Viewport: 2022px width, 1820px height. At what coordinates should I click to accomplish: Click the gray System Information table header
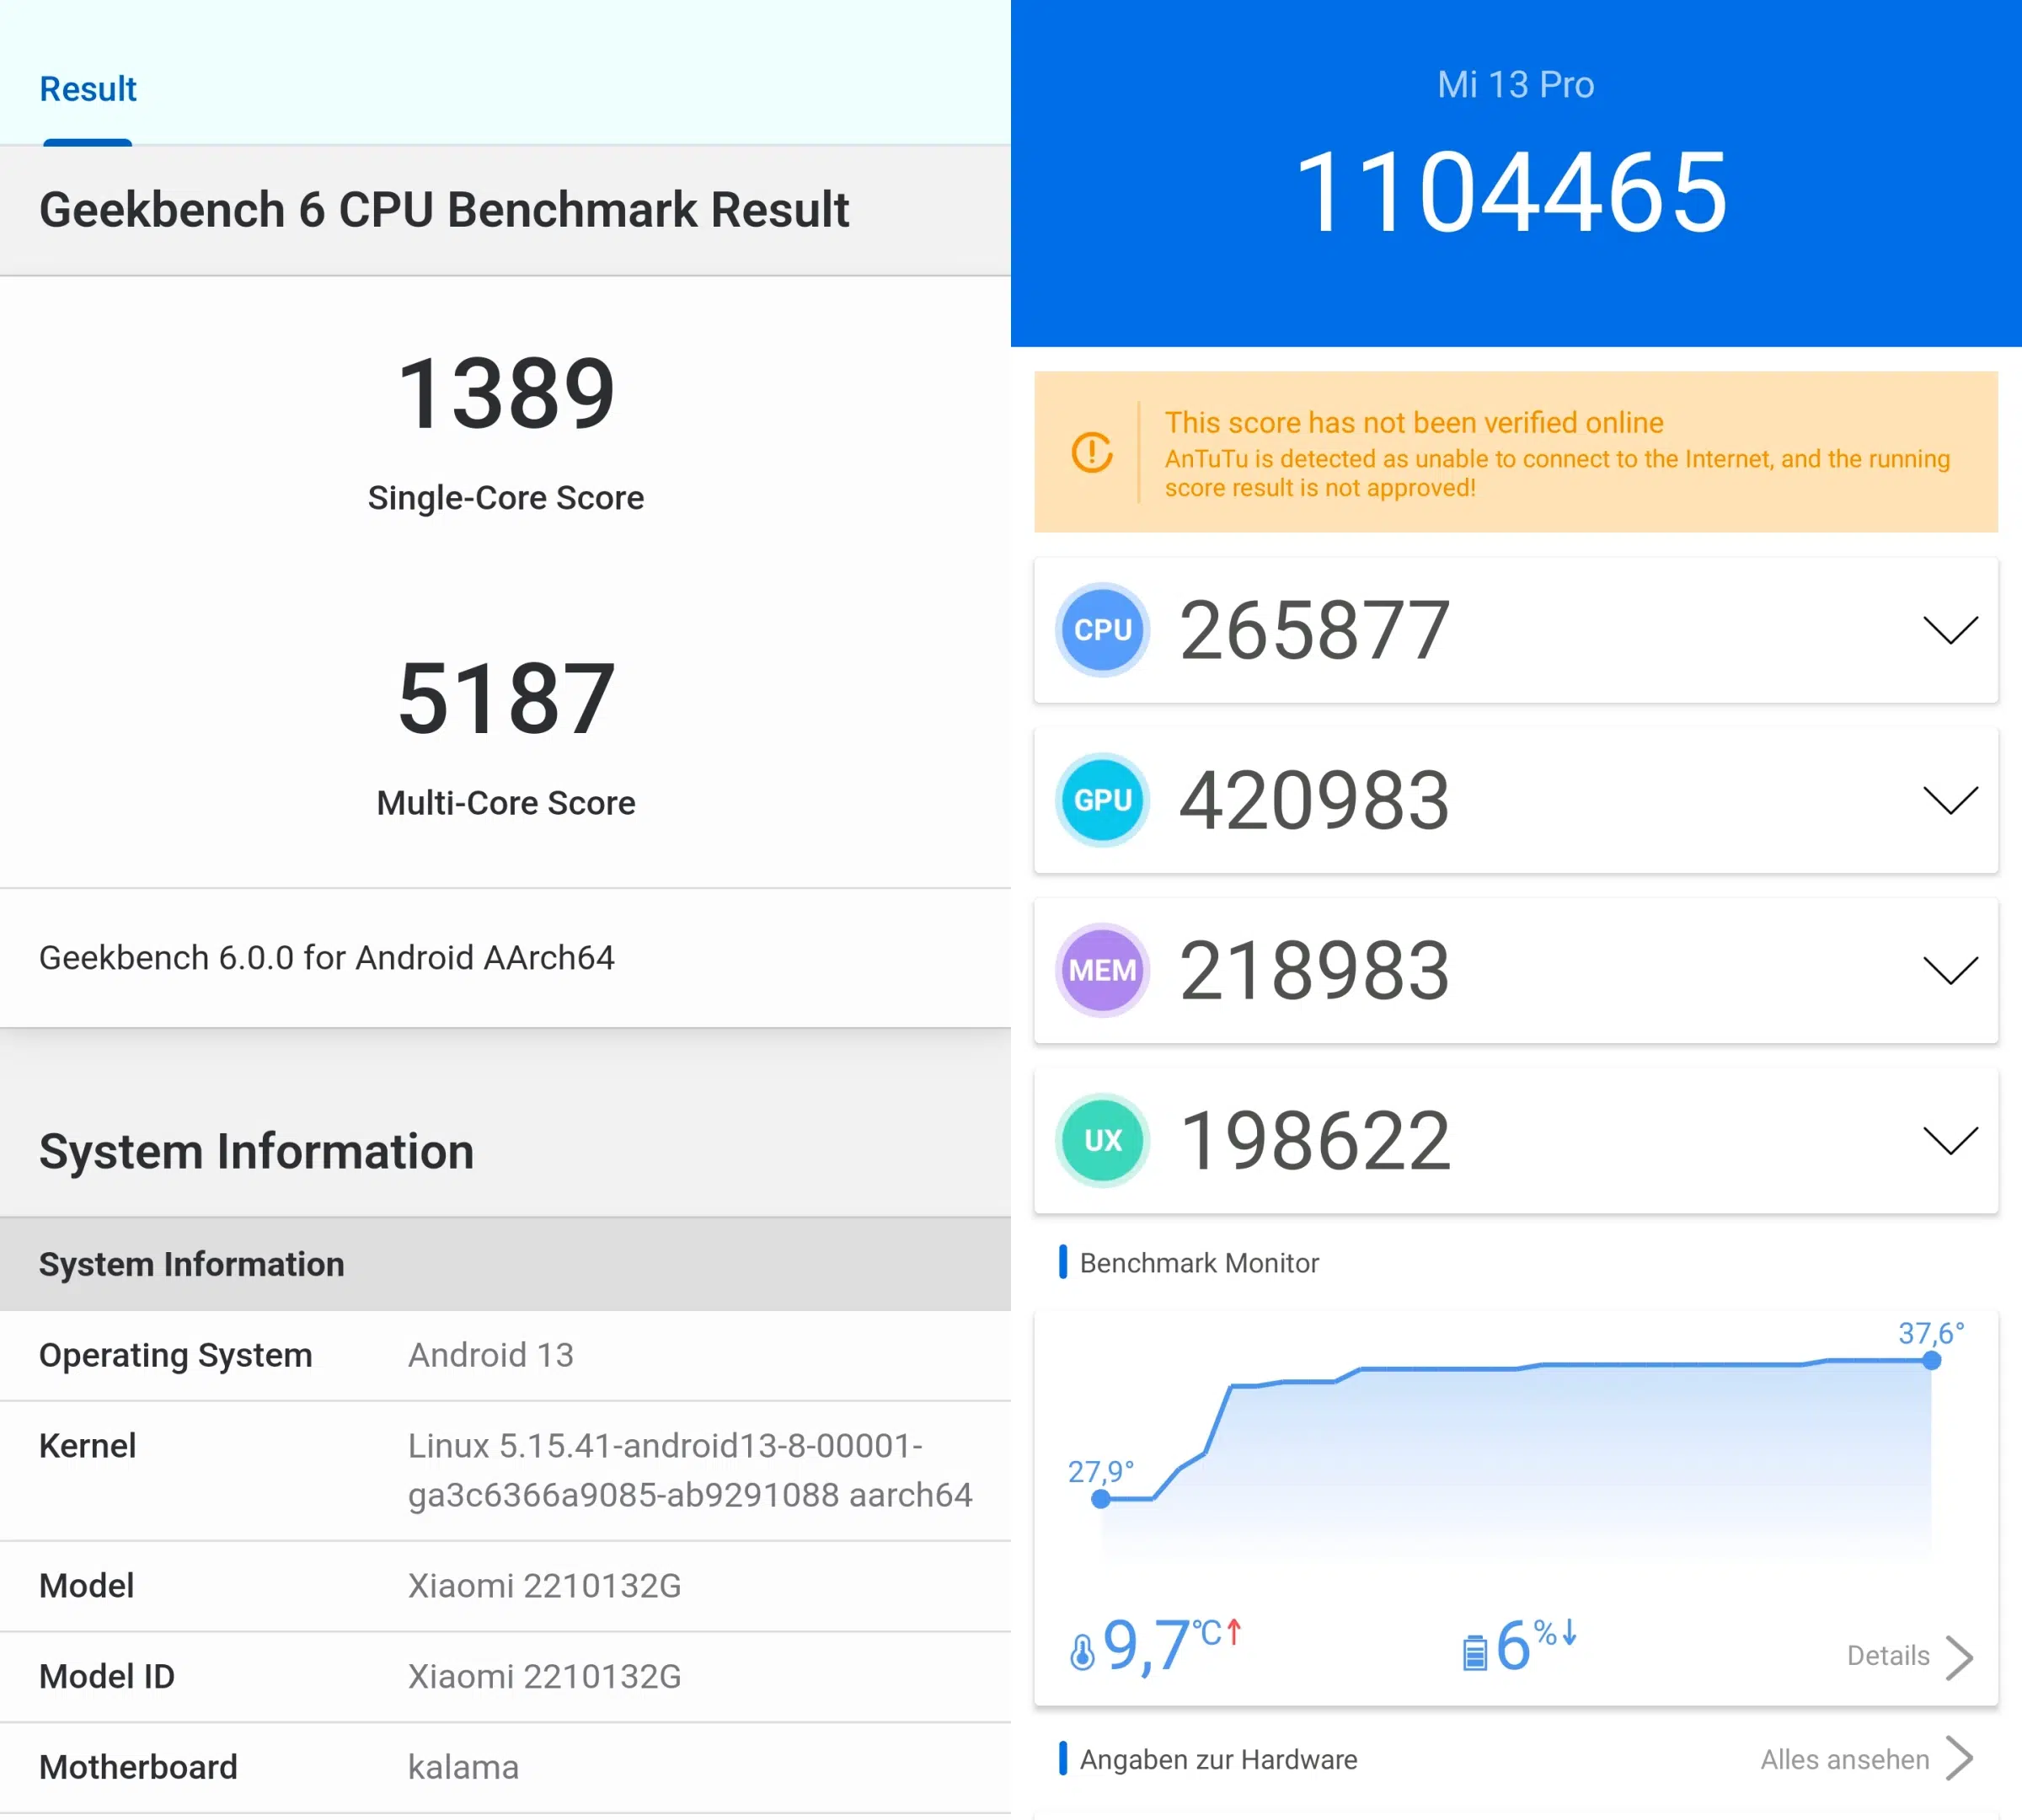505,1264
